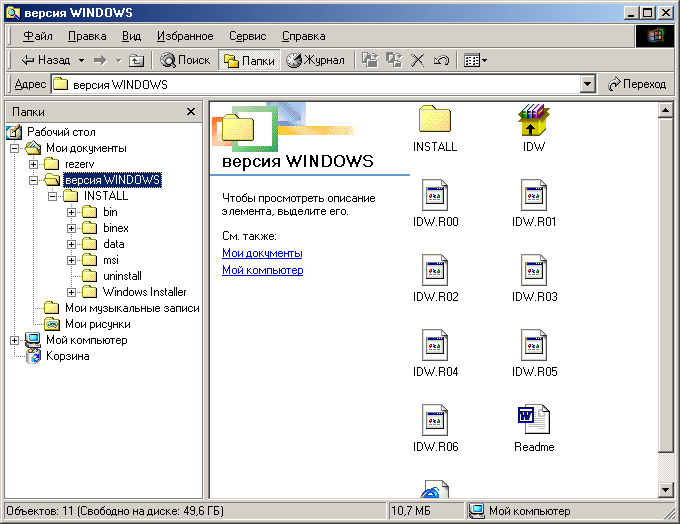Viewport: 680px width, 524px height.
Task: Select the rezerv folder in tree
Action: click(79, 164)
